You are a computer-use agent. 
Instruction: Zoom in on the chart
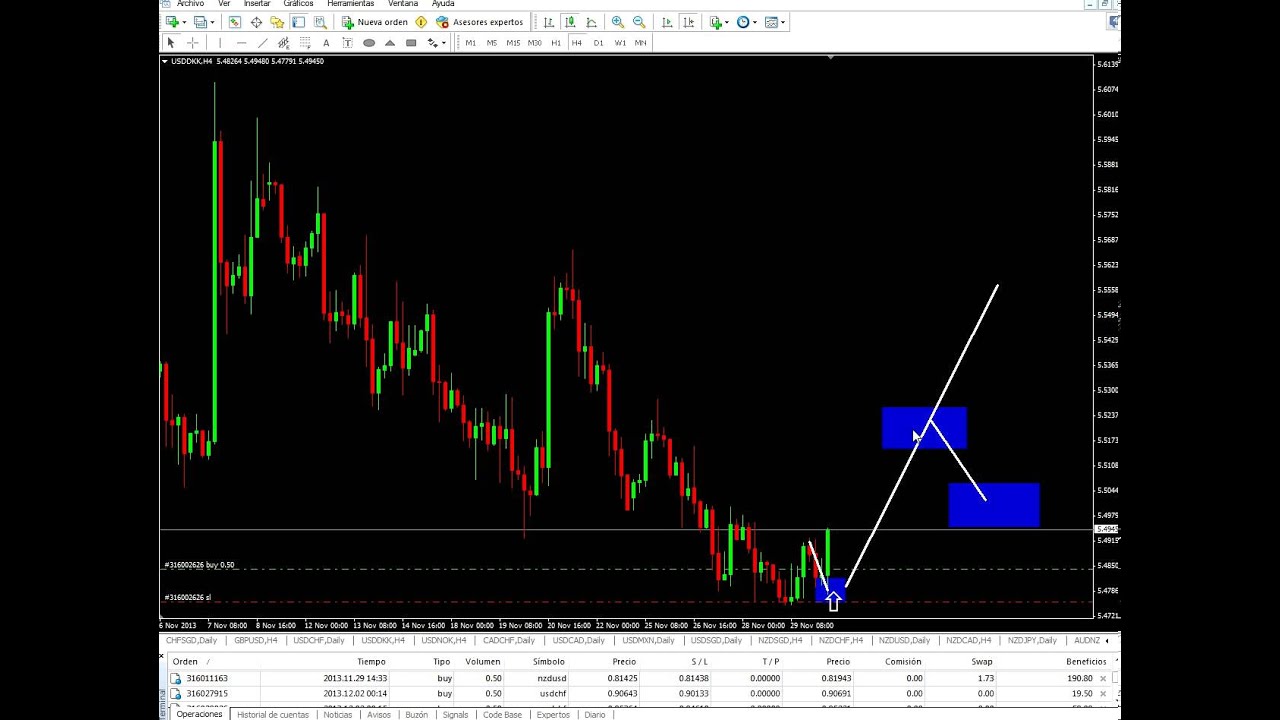pyautogui.click(x=617, y=22)
